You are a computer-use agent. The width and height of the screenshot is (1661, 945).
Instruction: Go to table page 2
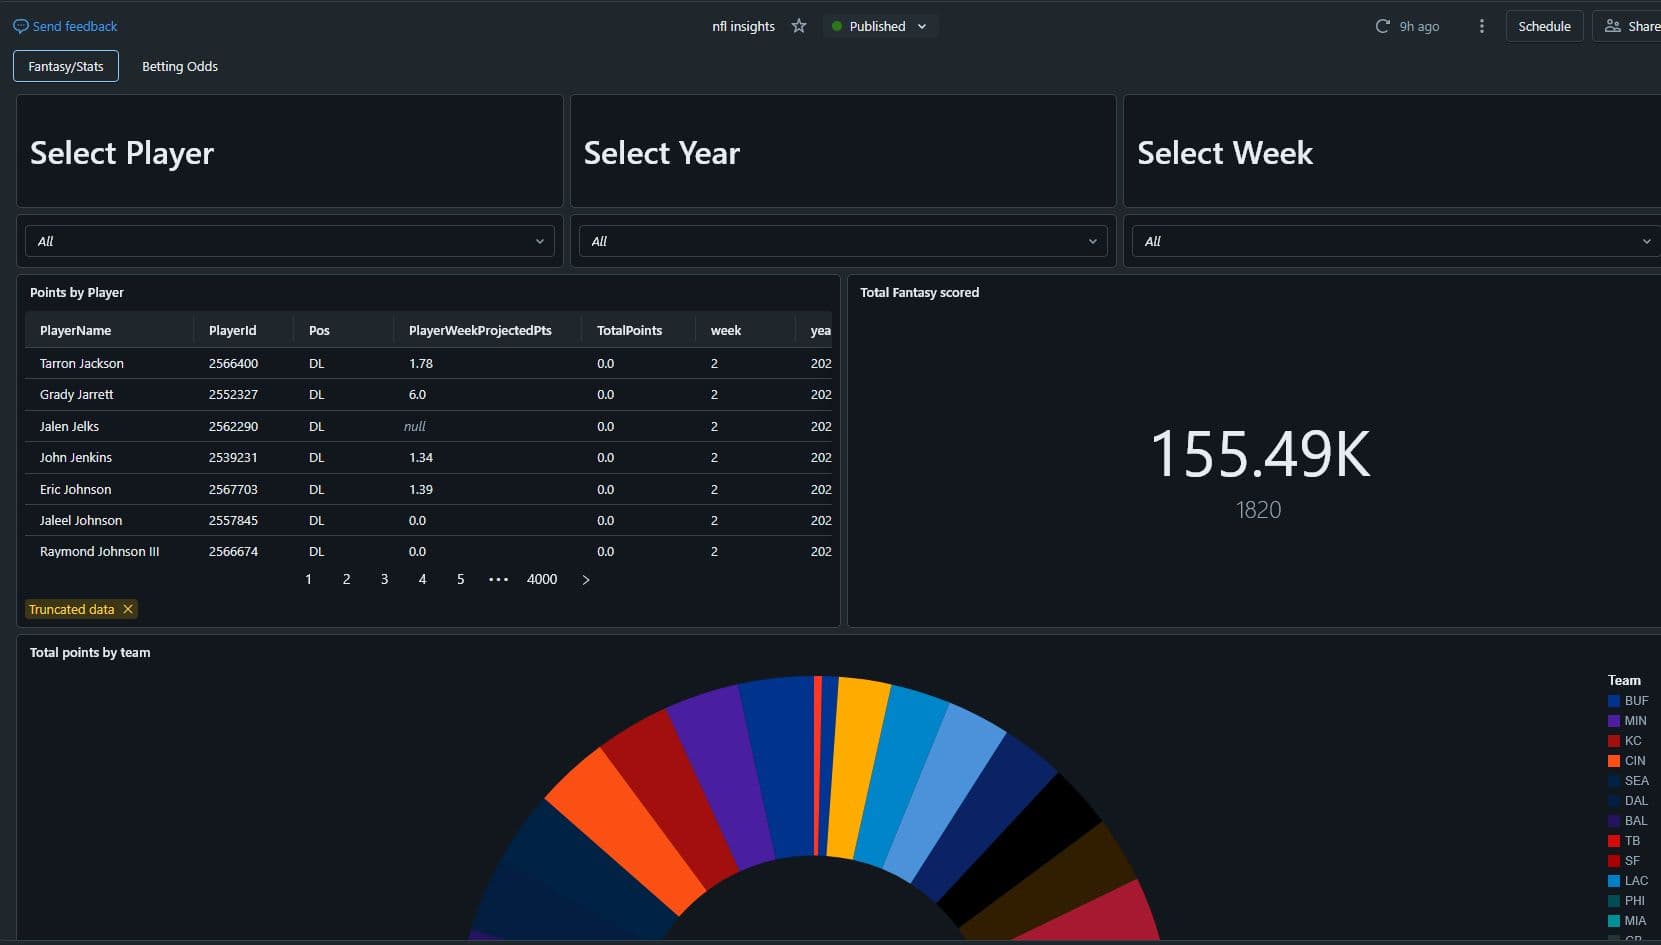pos(346,579)
